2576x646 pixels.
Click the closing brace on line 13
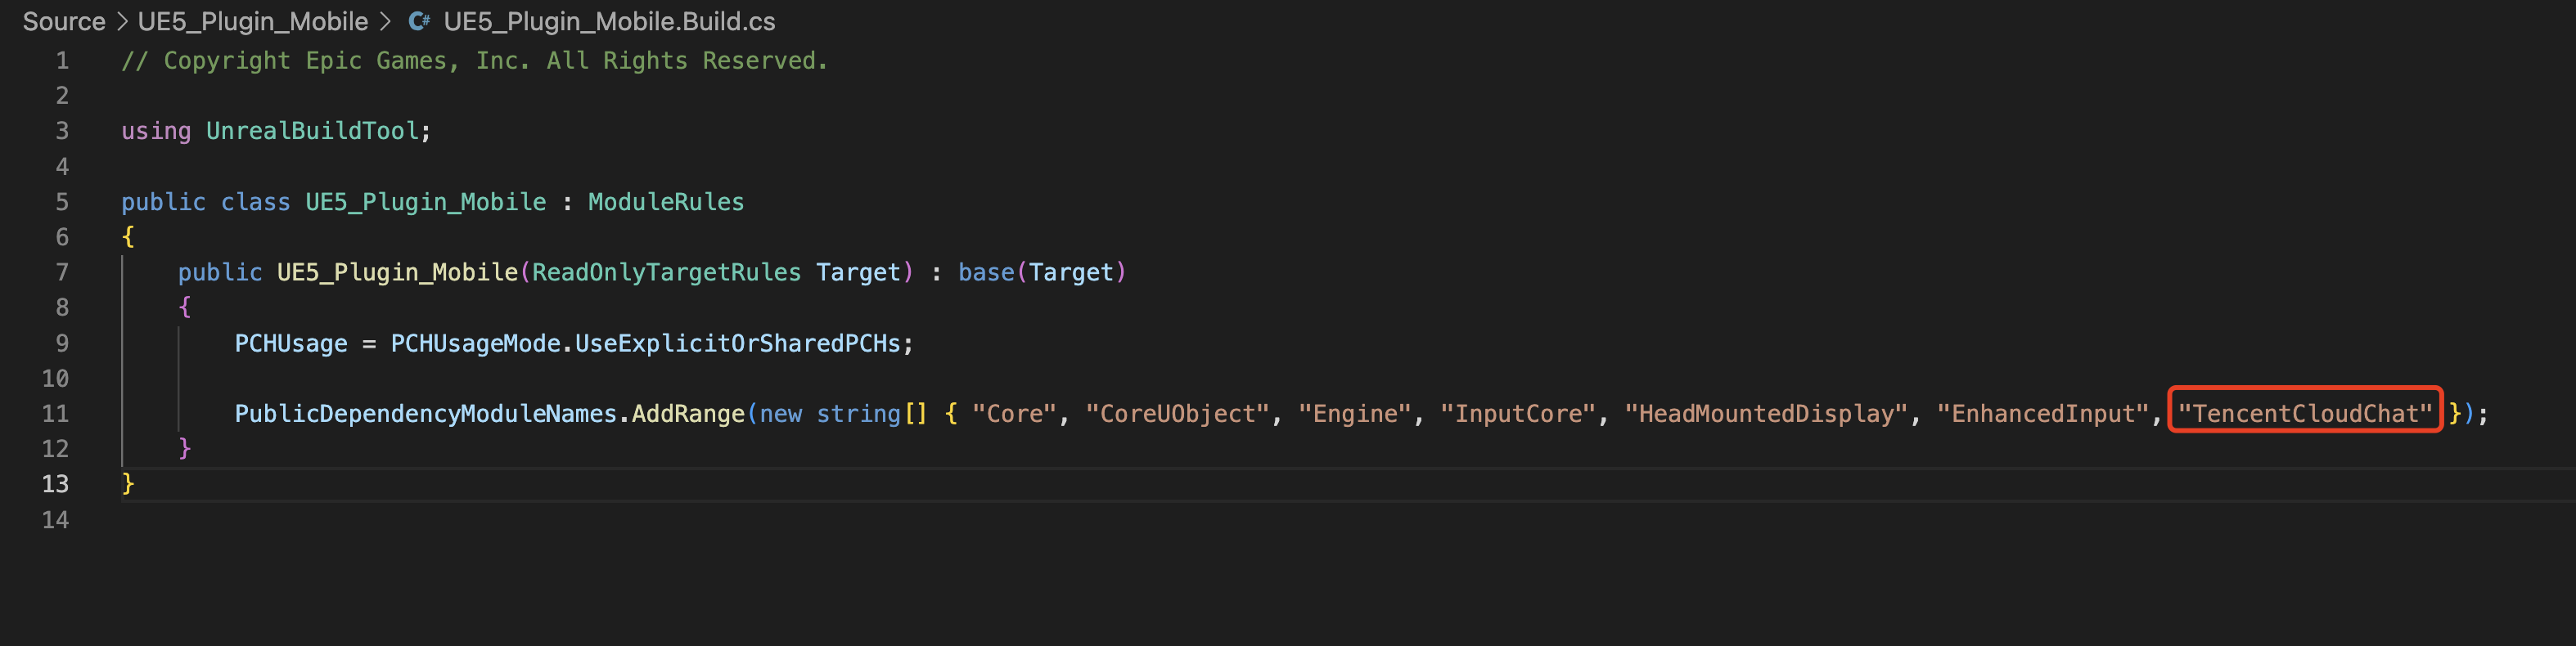point(128,484)
